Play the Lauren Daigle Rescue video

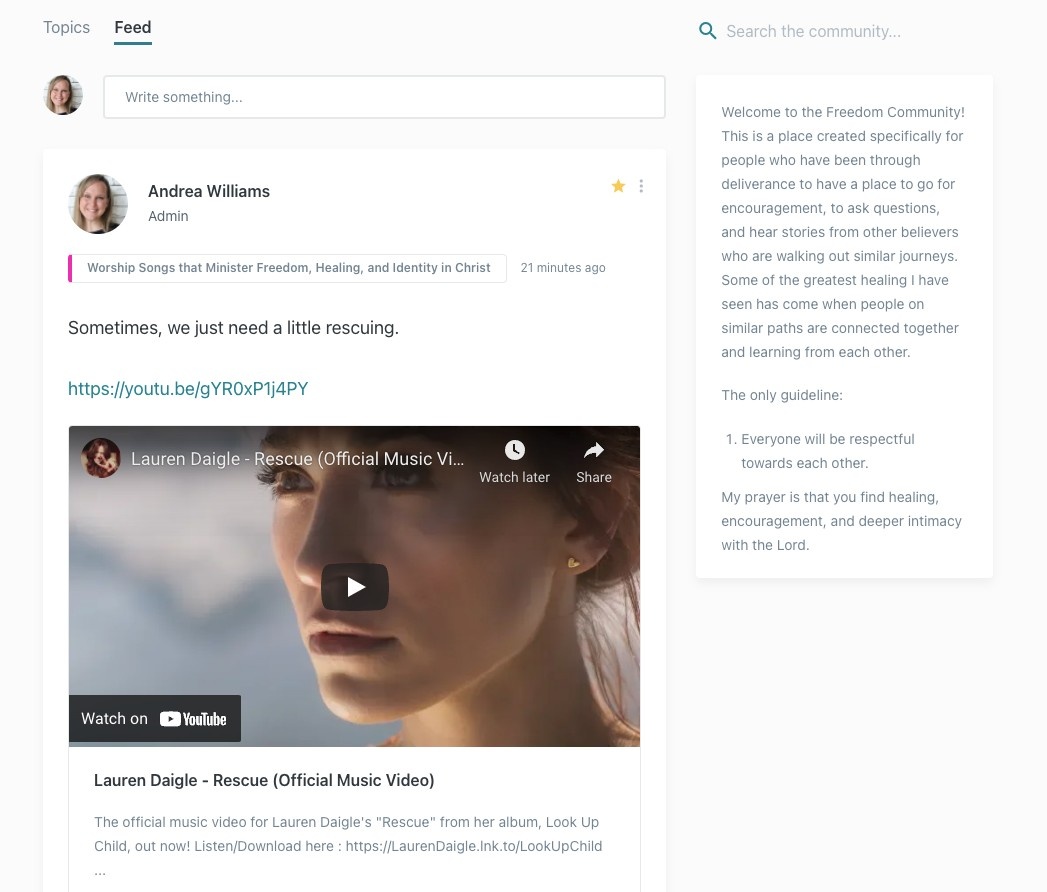tap(355, 587)
